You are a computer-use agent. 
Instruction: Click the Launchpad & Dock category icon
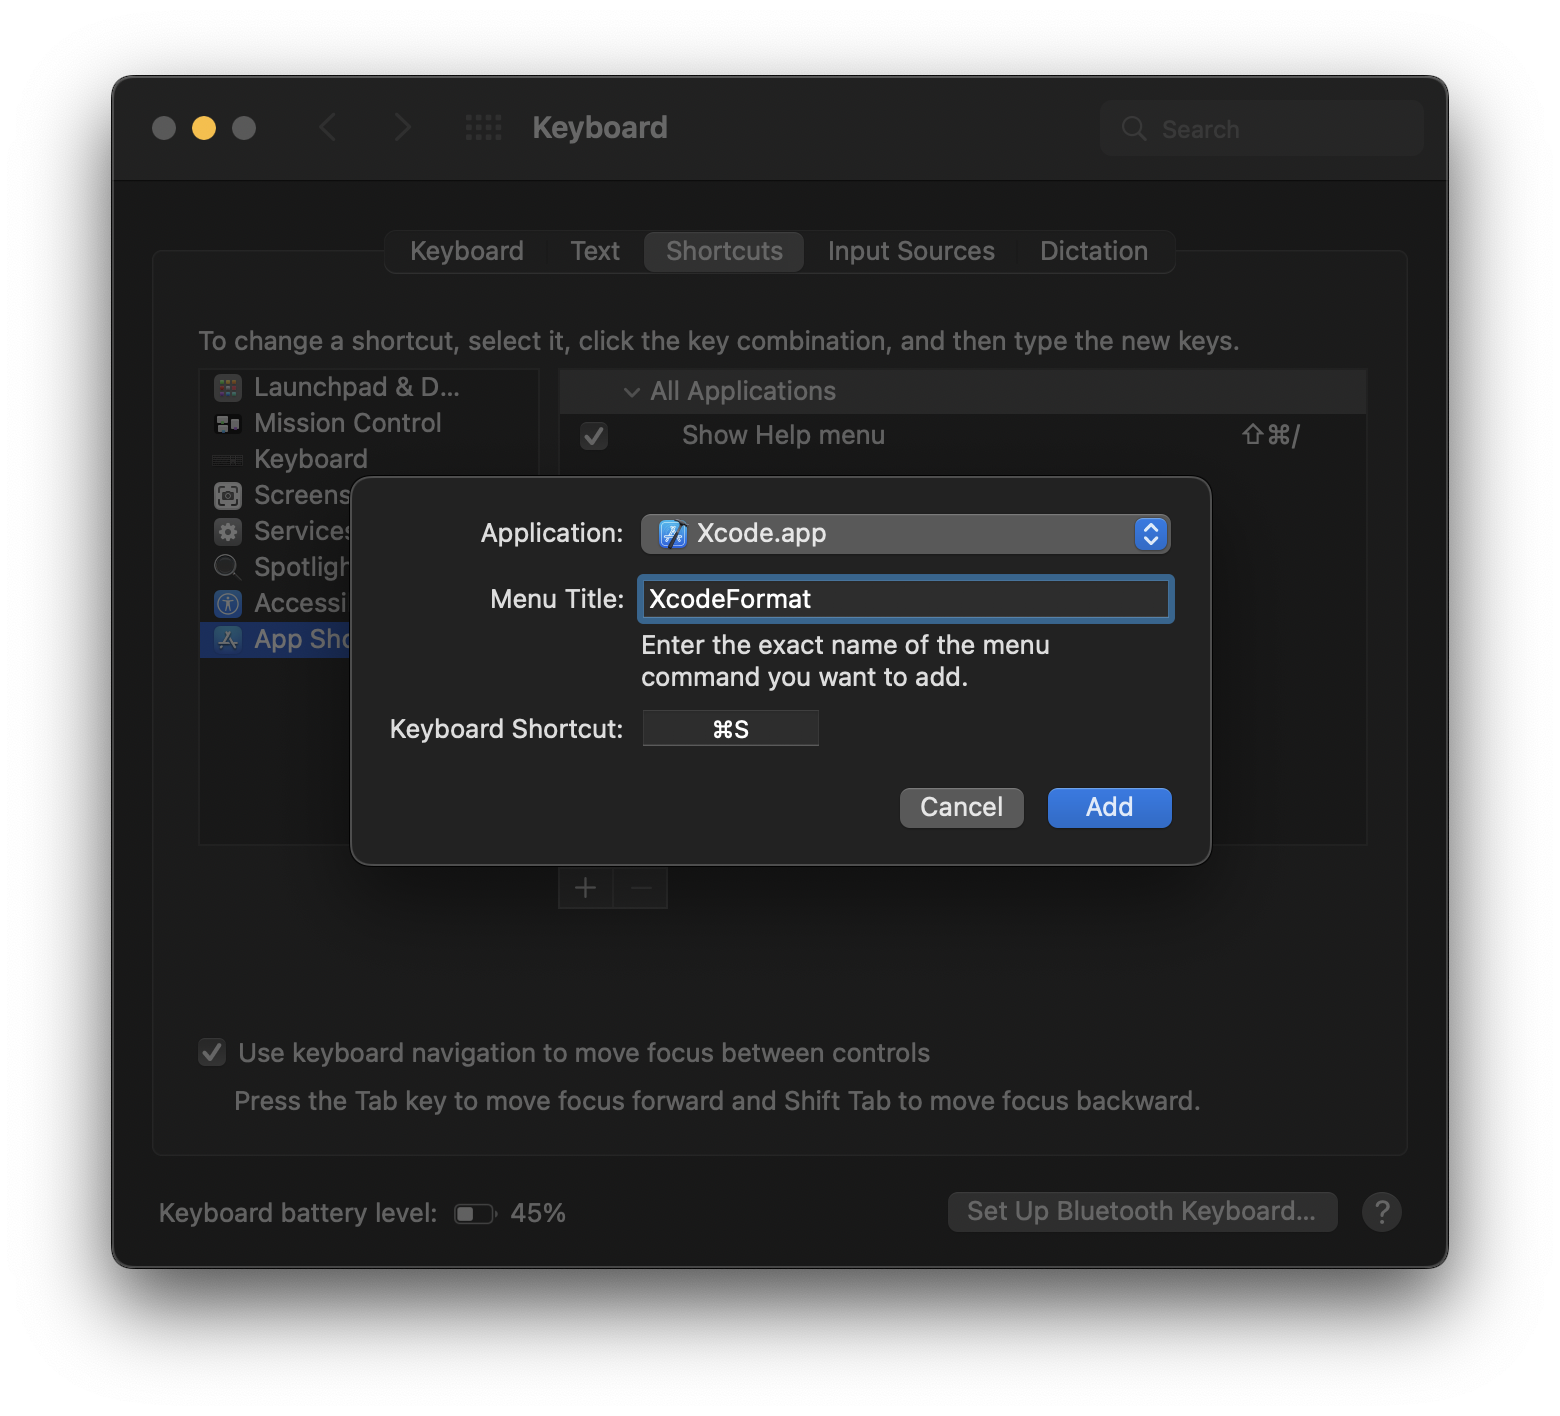[228, 387]
